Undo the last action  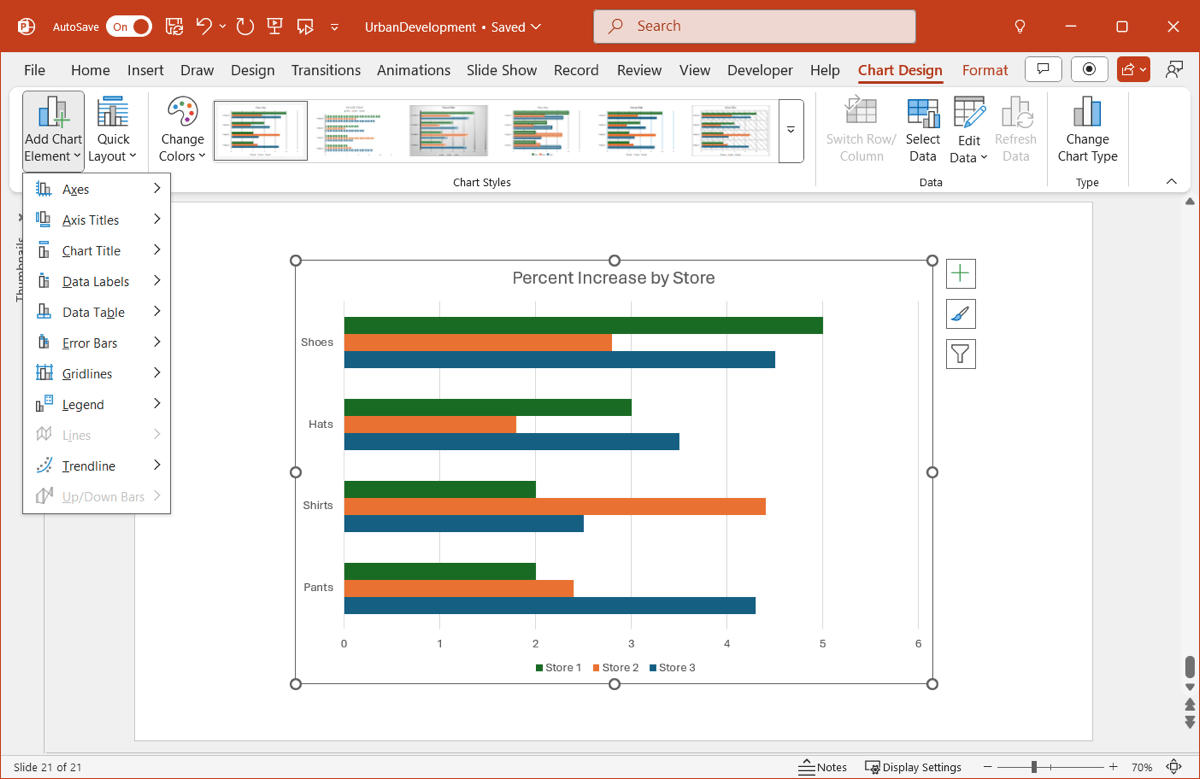204,27
